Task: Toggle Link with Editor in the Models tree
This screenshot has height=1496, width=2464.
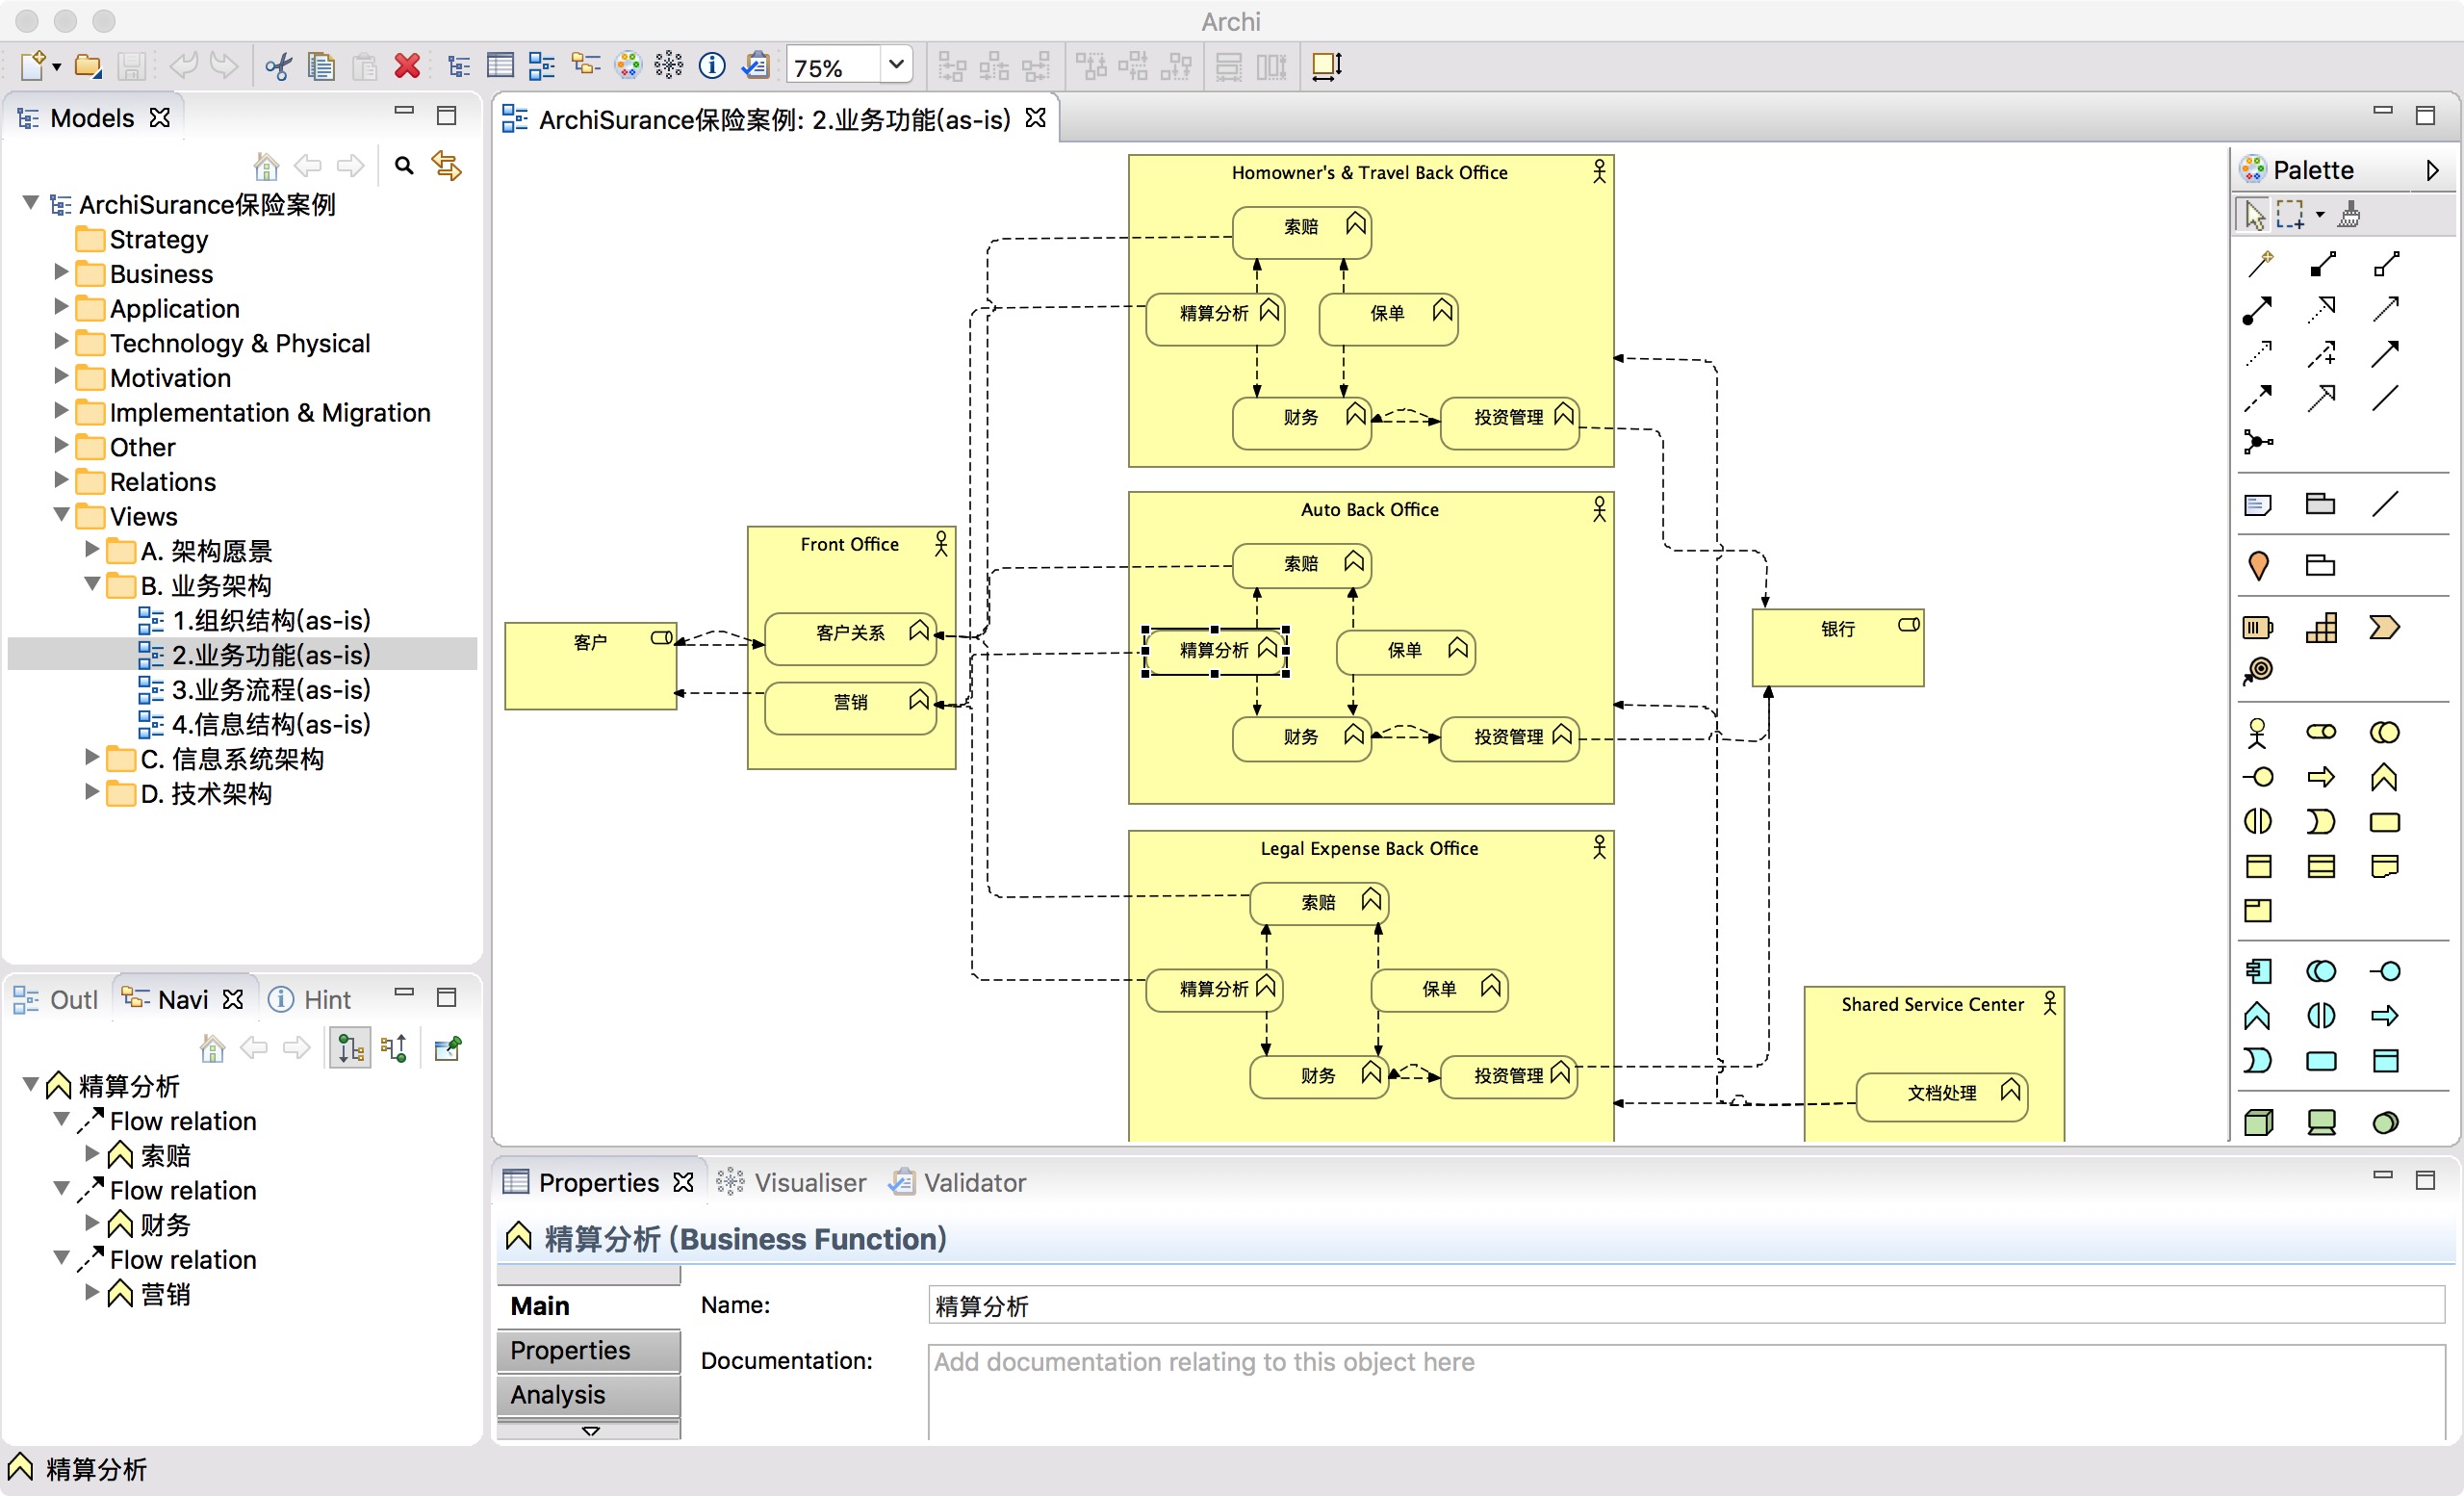Action: coord(446,165)
